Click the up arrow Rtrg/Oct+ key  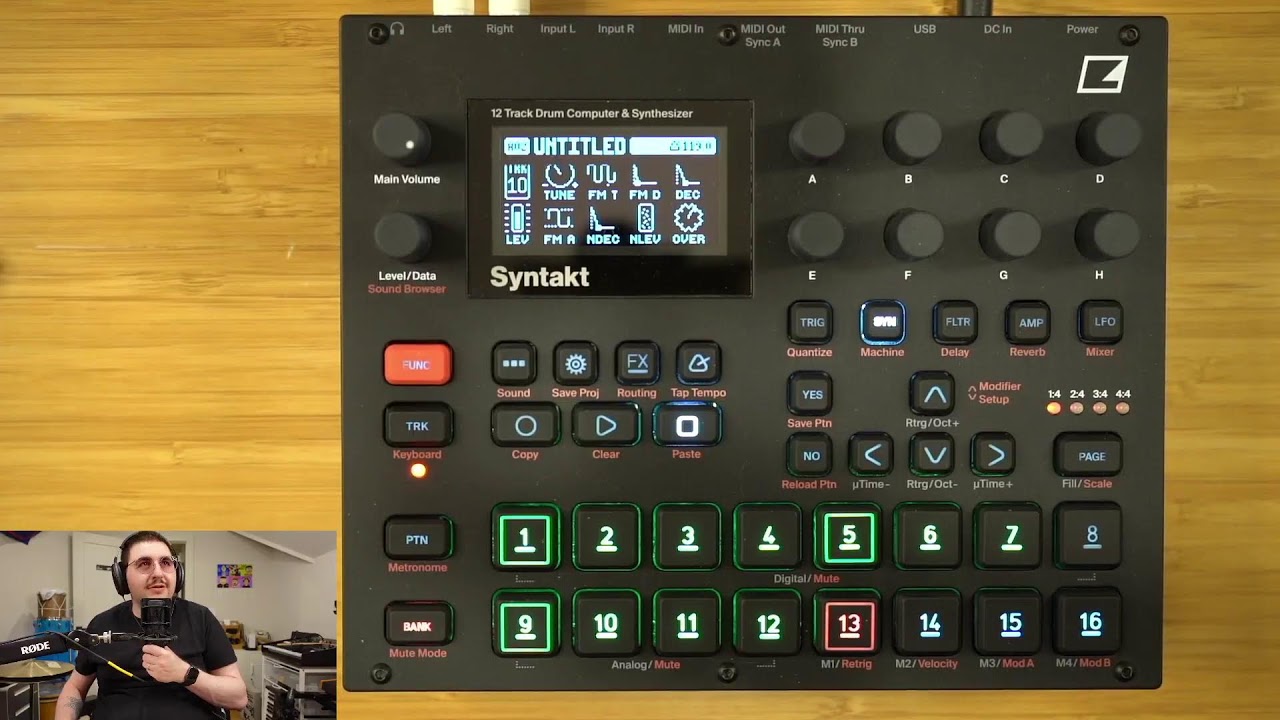[x=934, y=395]
